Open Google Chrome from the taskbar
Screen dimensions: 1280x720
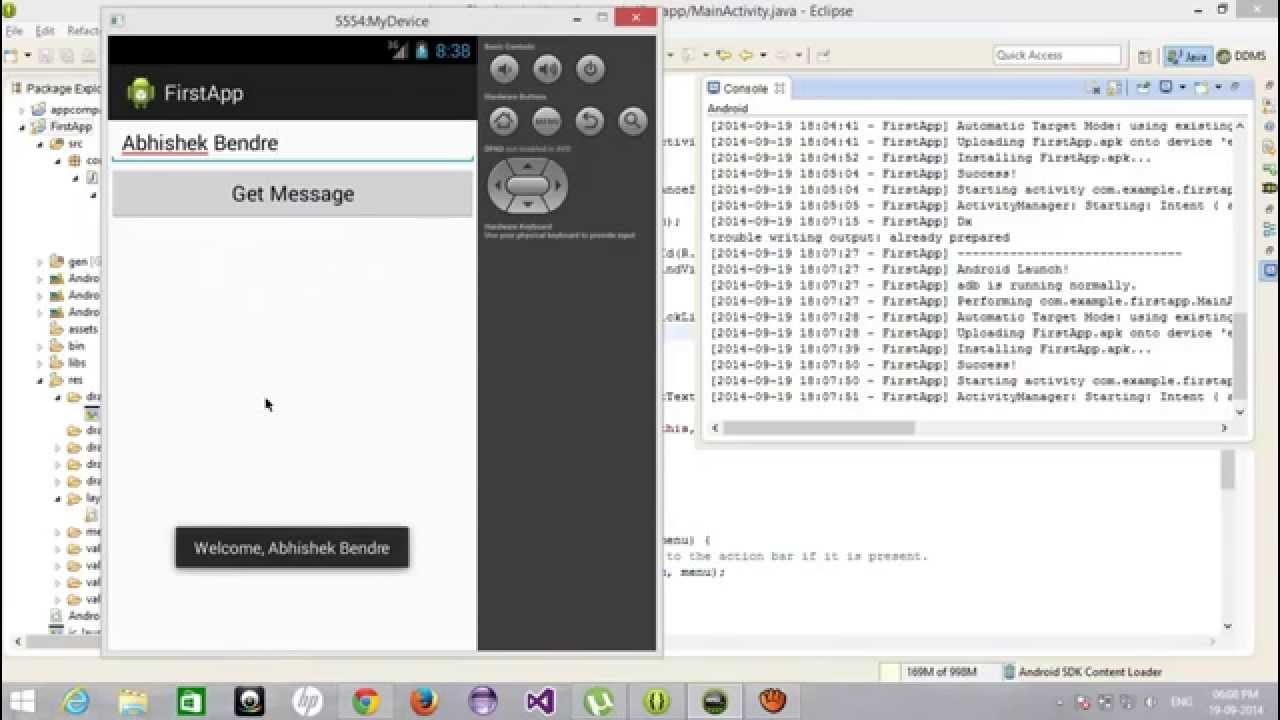point(365,701)
